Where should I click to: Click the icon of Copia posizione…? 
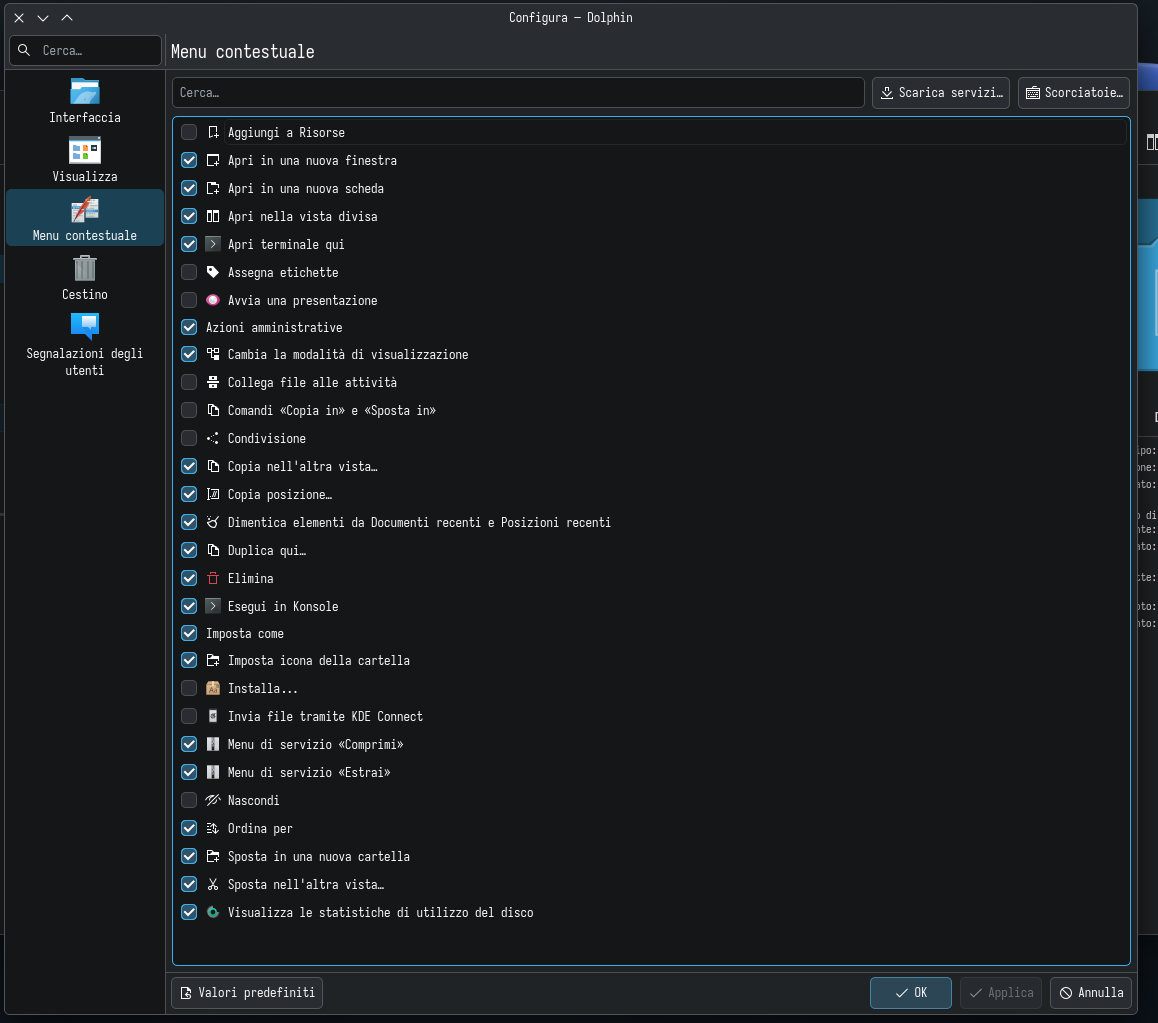pos(213,495)
